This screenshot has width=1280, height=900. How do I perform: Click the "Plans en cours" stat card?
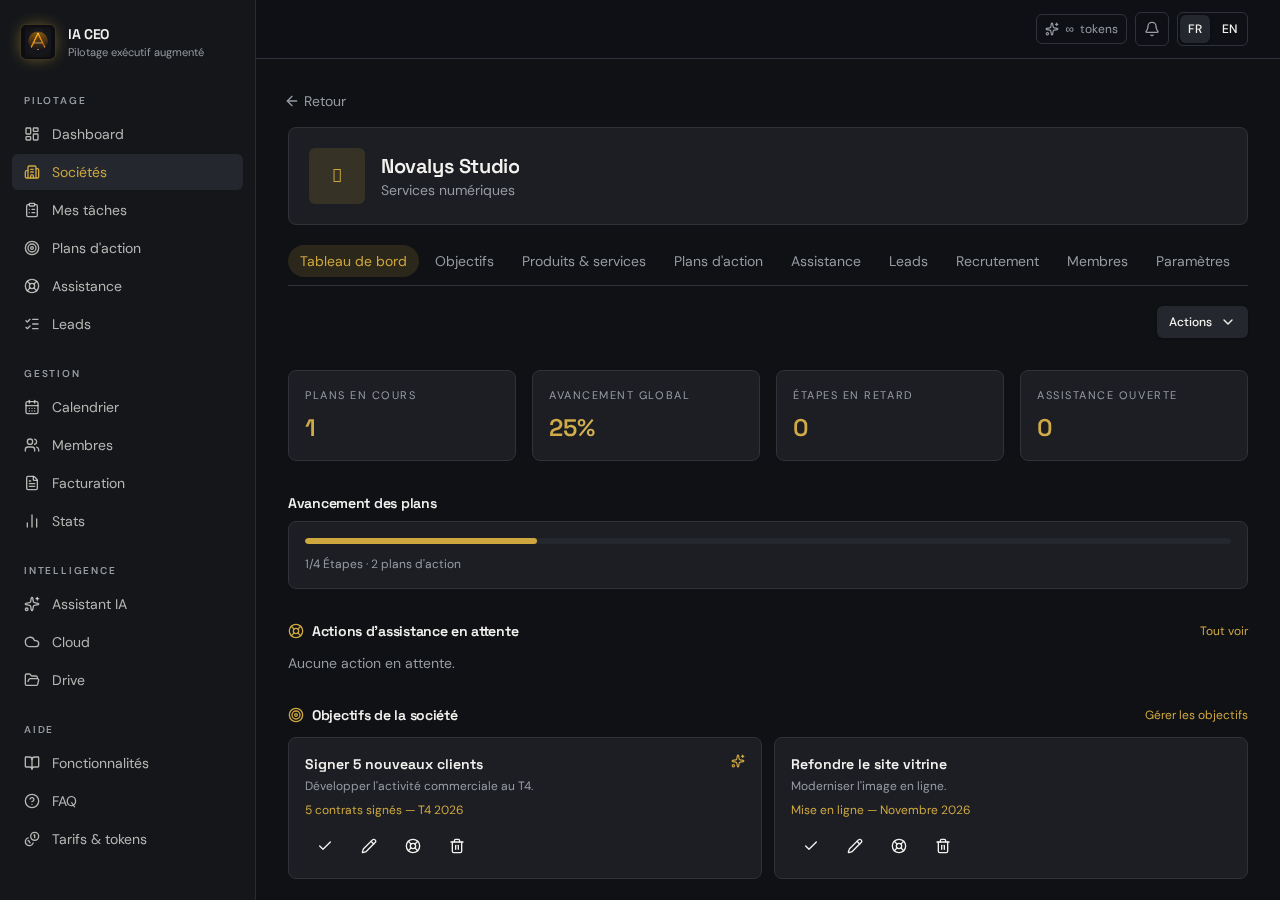tap(402, 415)
